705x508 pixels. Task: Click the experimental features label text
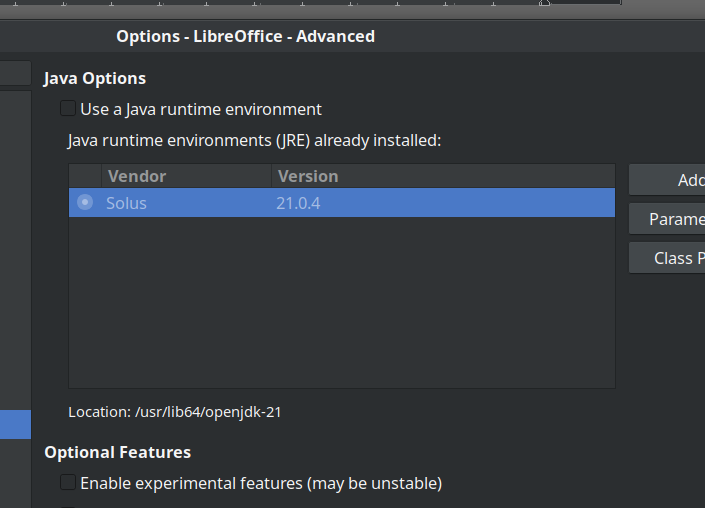260,483
